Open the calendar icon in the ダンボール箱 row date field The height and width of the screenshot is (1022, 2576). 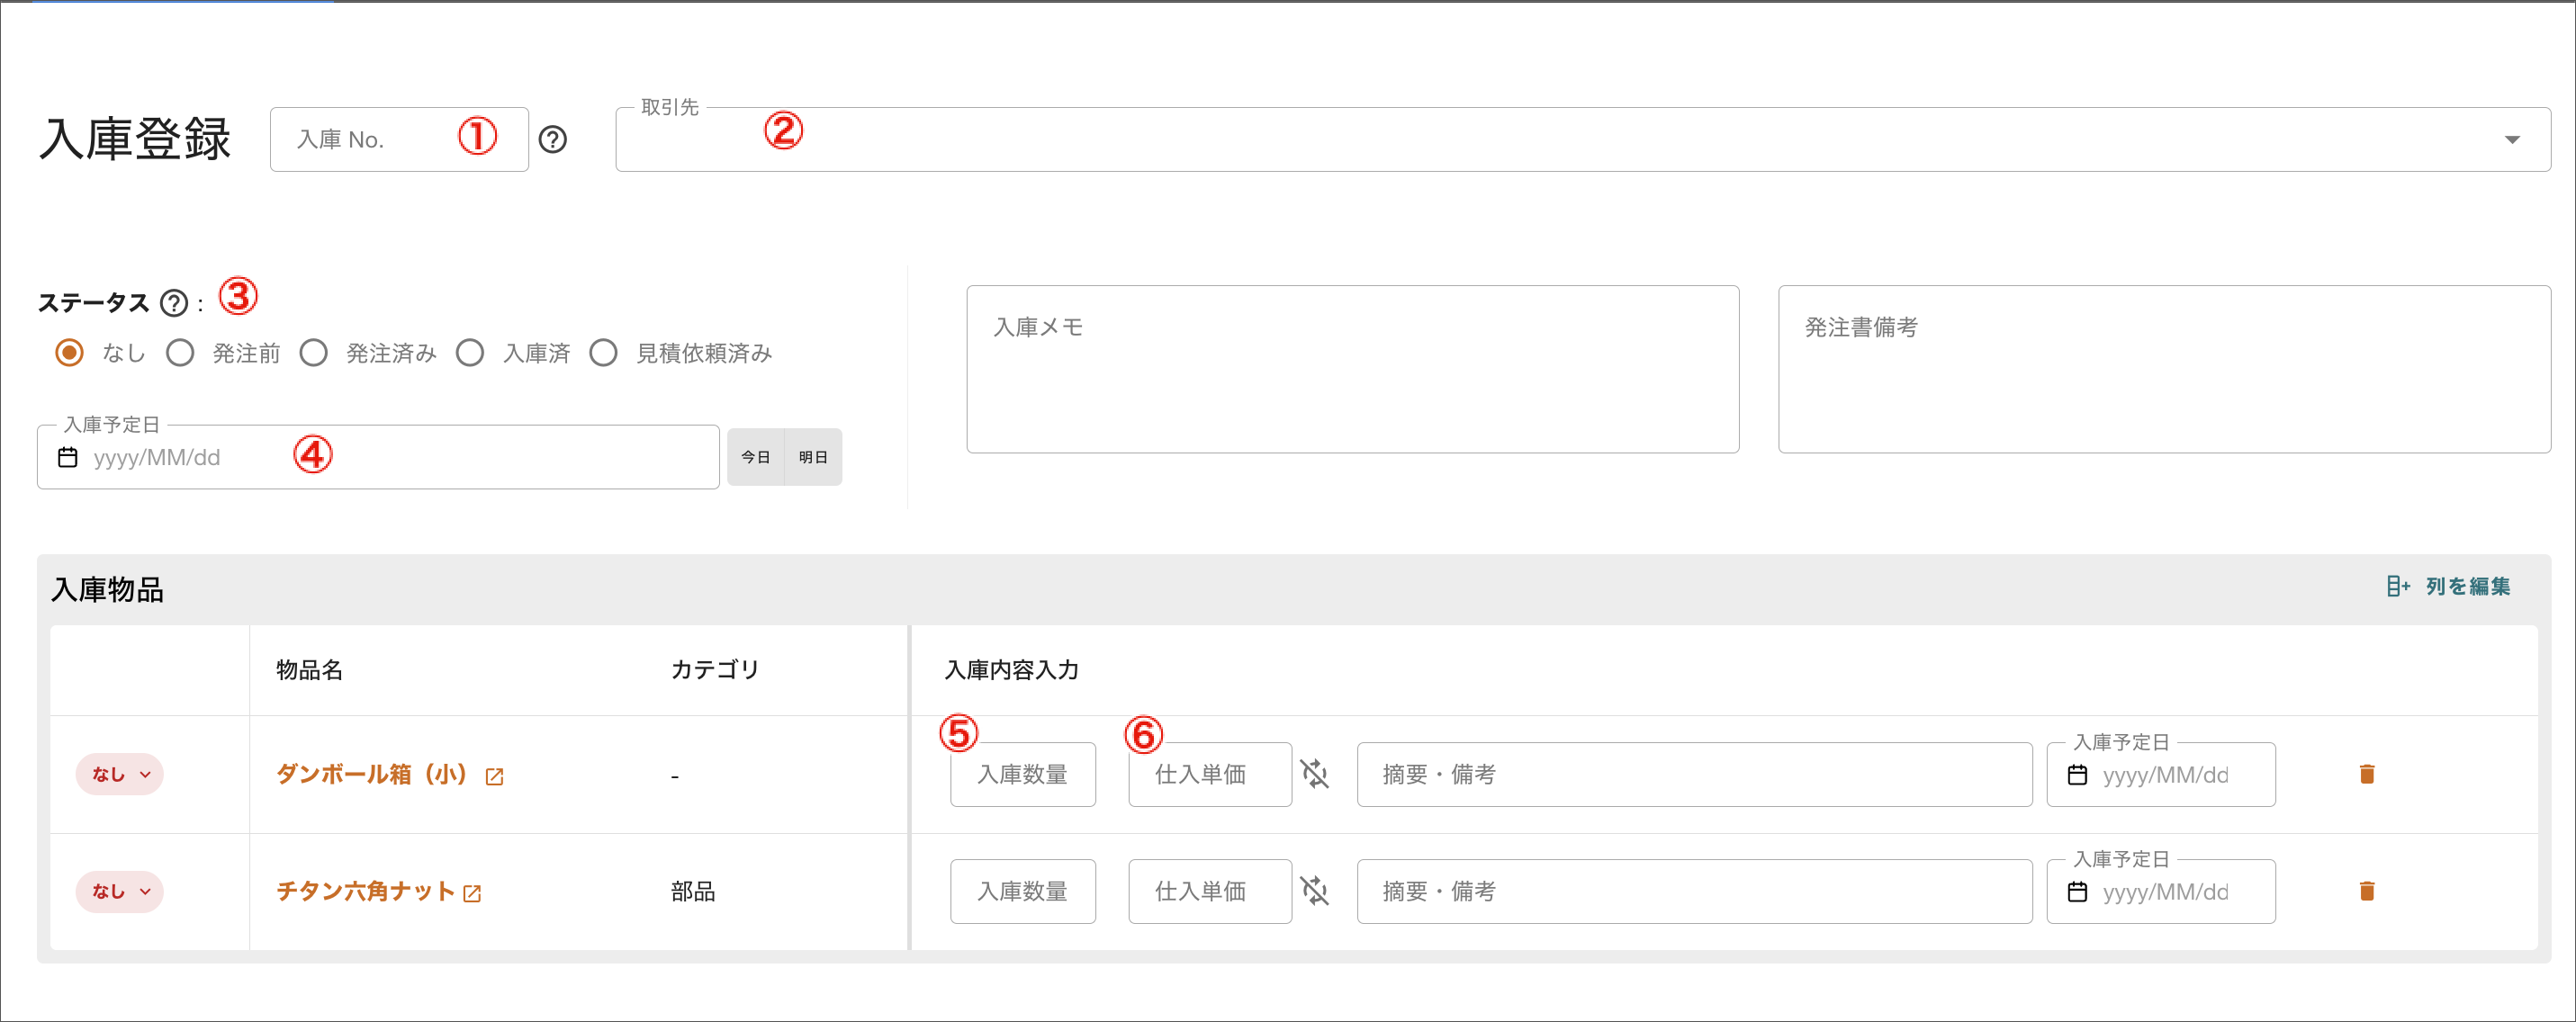click(x=2077, y=775)
